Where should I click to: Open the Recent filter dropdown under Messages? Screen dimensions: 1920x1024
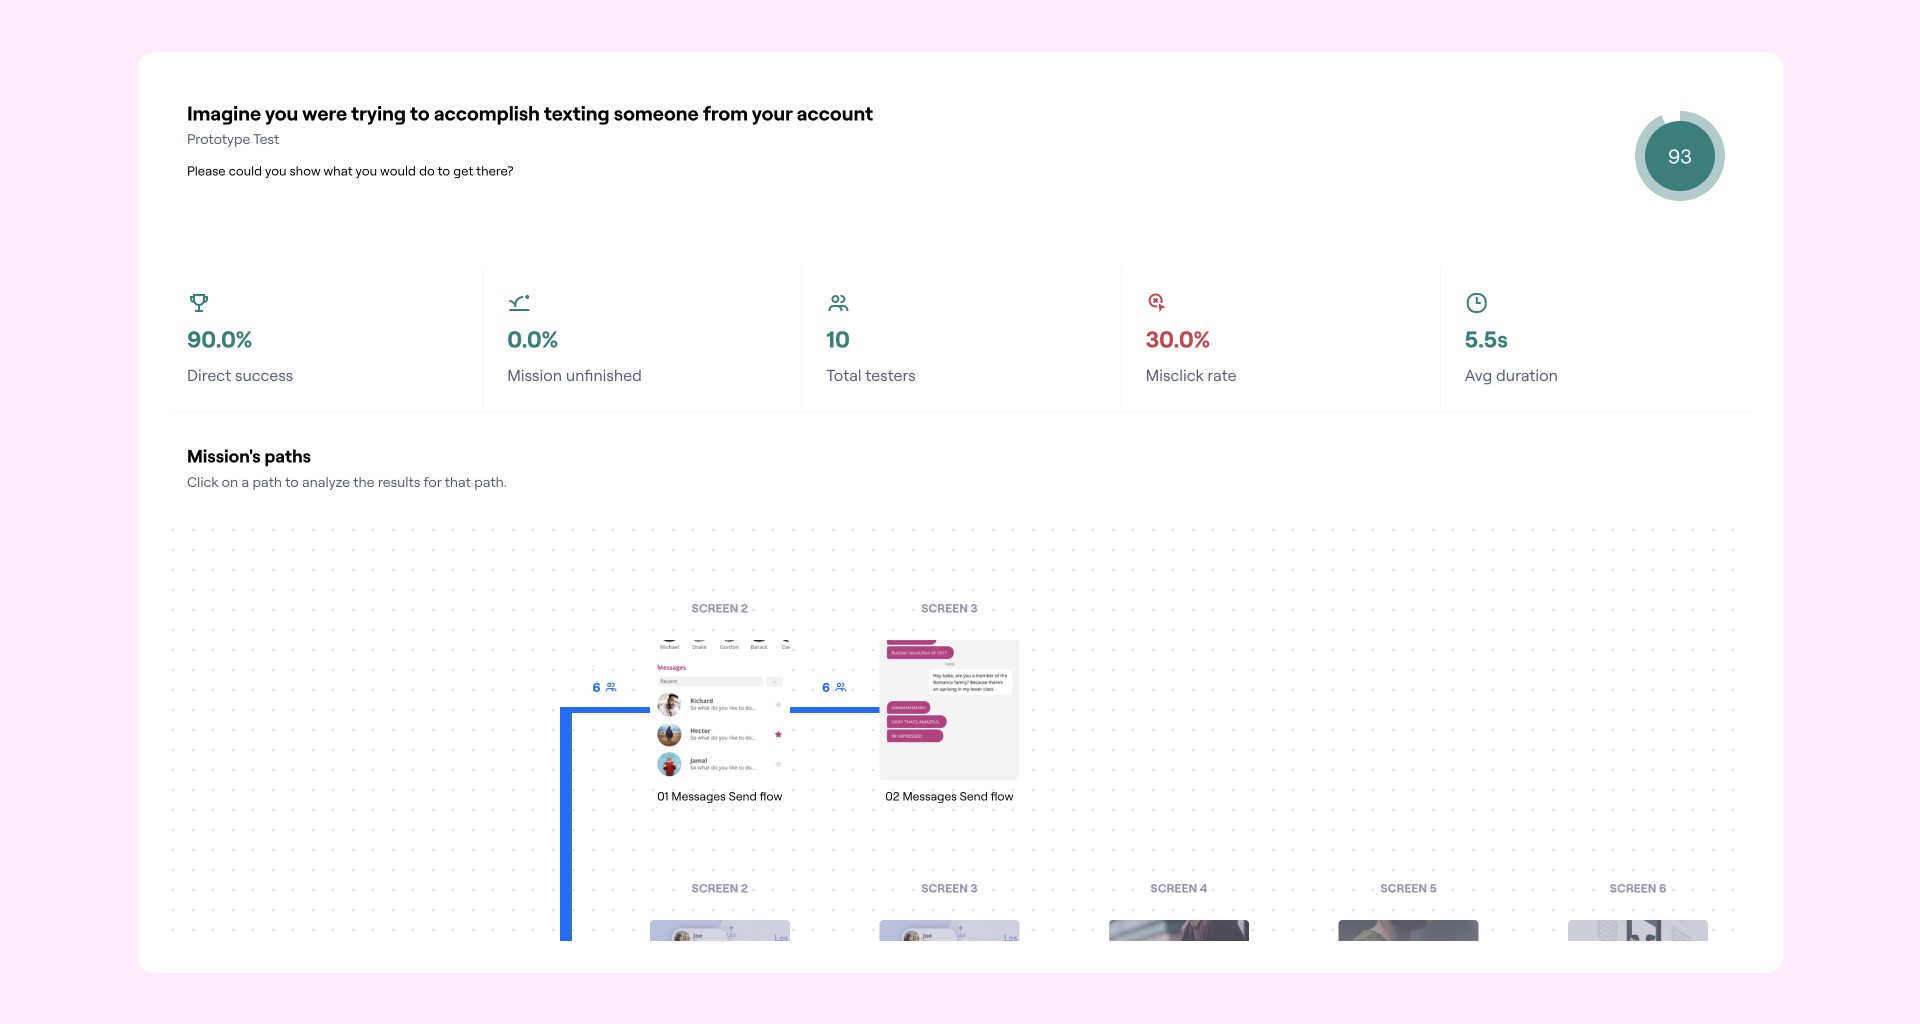(x=774, y=681)
